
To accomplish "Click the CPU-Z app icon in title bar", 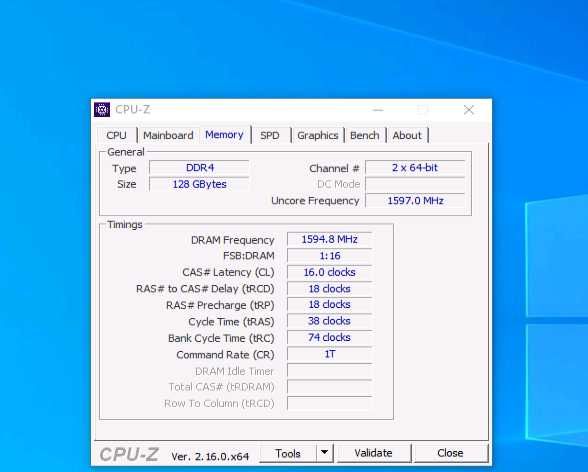I will (x=102, y=109).
